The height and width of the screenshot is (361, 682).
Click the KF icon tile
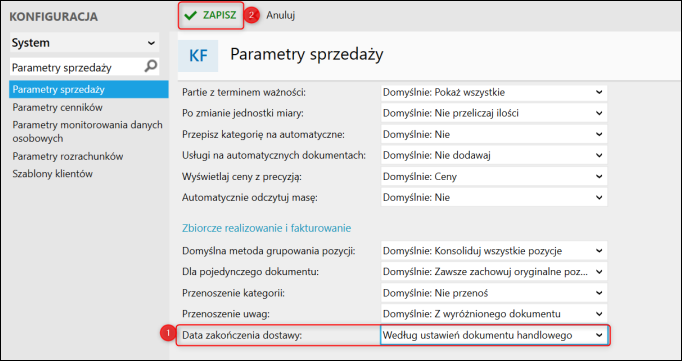pyautogui.click(x=198, y=56)
